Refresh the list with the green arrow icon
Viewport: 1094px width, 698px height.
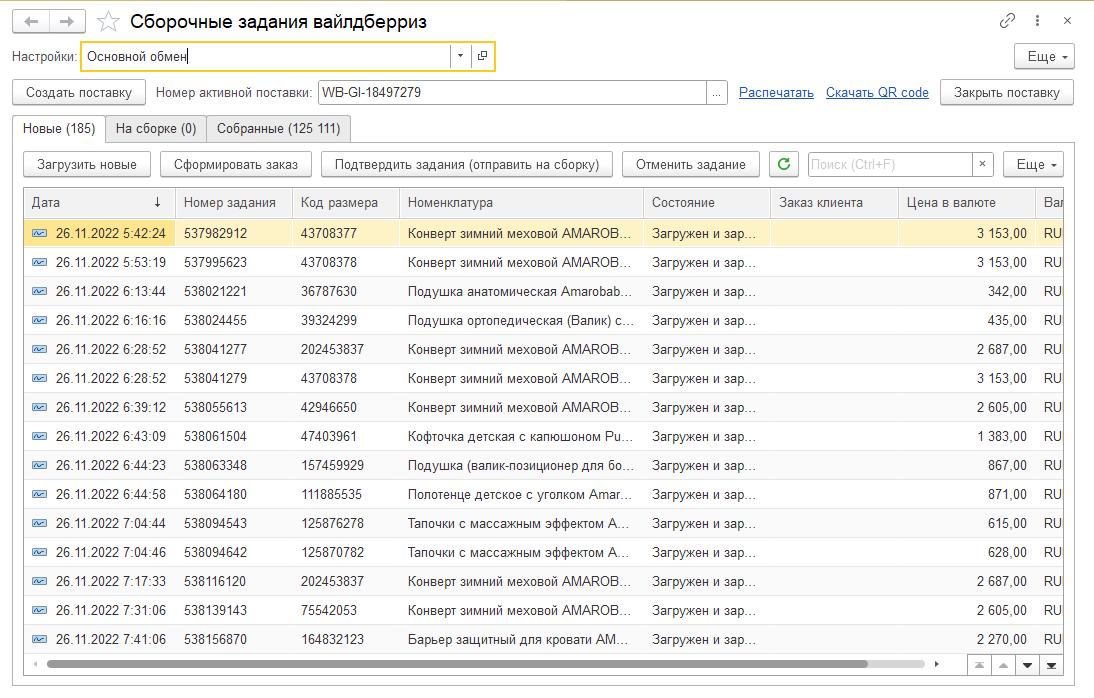tap(784, 164)
